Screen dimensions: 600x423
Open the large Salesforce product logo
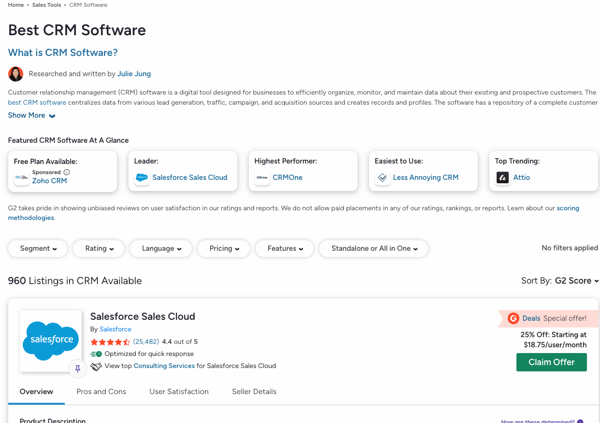(51, 341)
